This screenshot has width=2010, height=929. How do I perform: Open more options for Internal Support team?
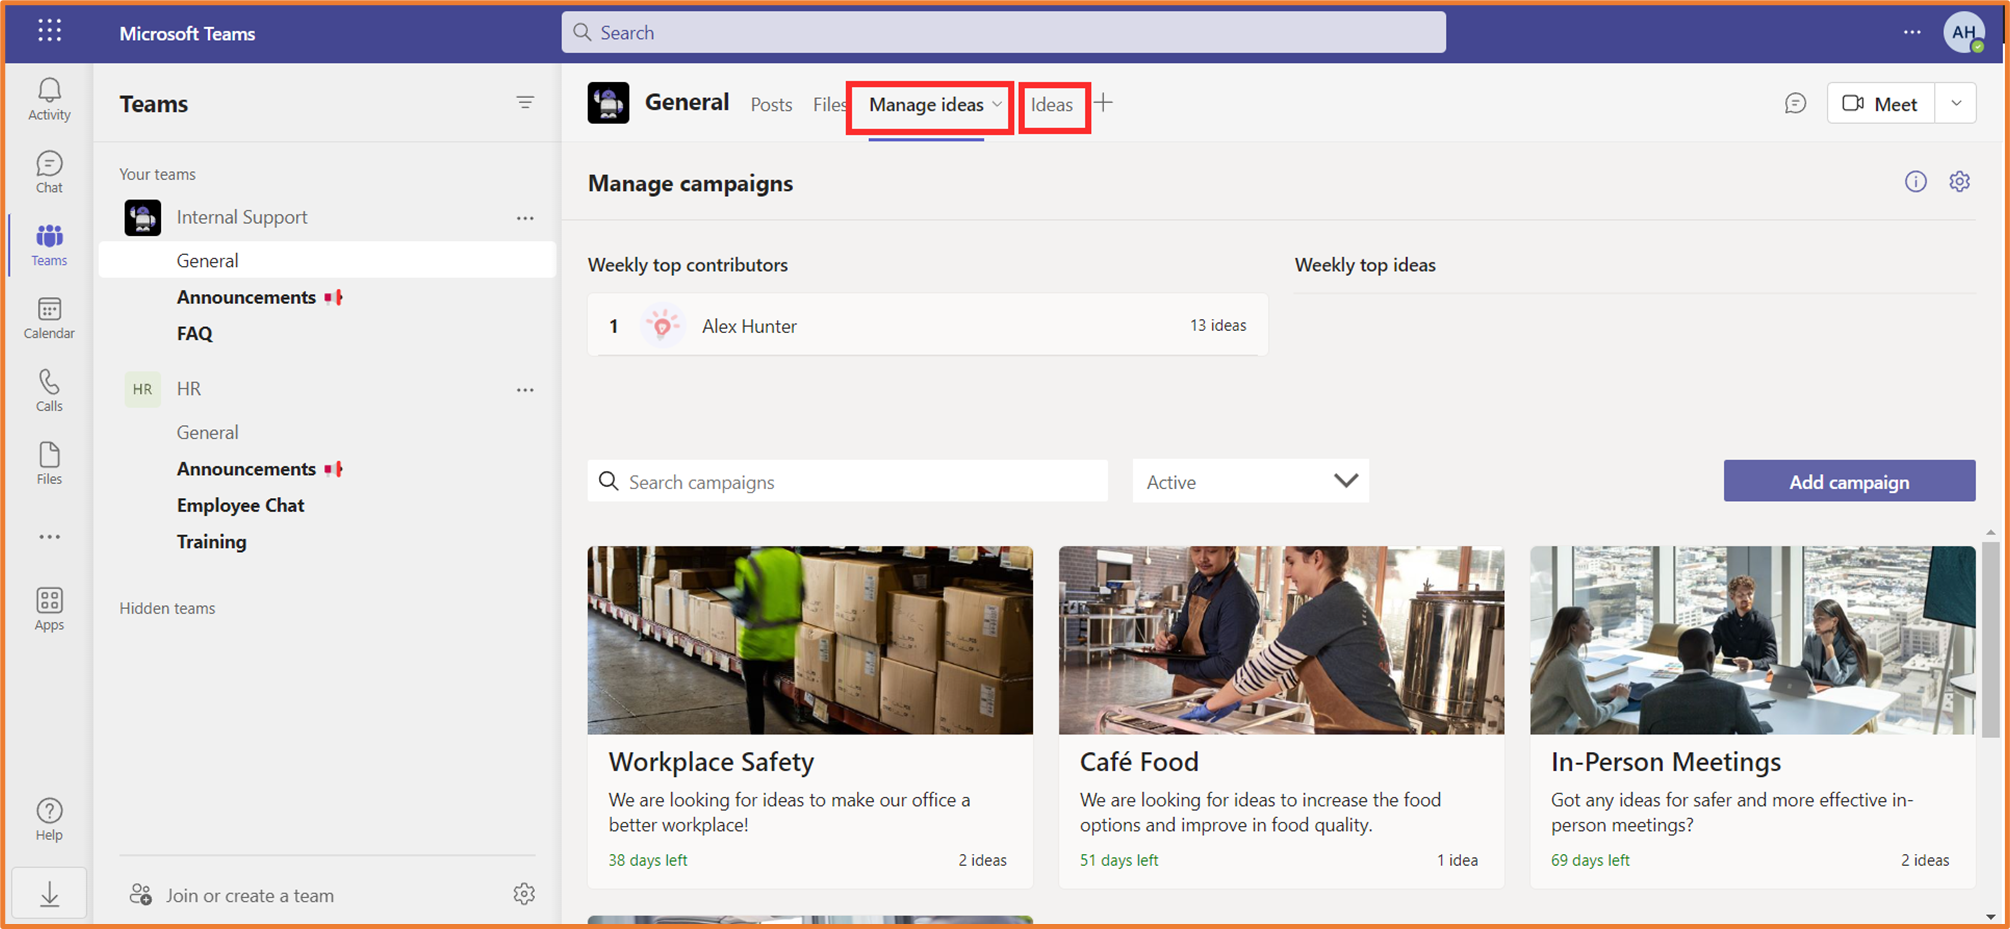[x=525, y=218]
